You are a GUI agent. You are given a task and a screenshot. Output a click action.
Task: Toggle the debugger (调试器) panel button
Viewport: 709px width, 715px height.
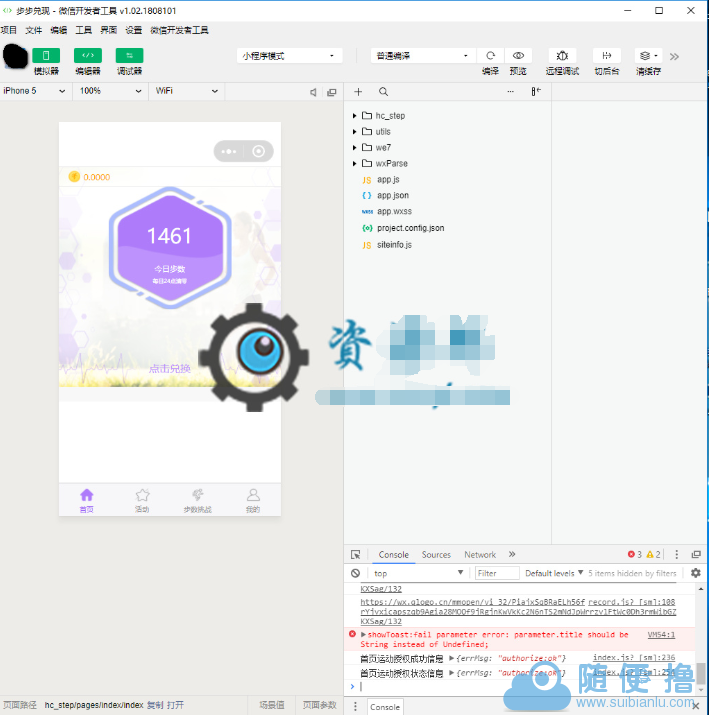coord(129,56)
